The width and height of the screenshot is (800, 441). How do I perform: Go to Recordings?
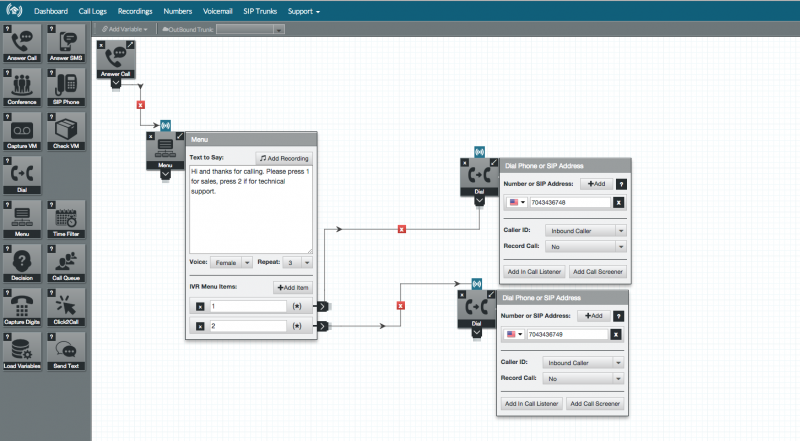135,11
